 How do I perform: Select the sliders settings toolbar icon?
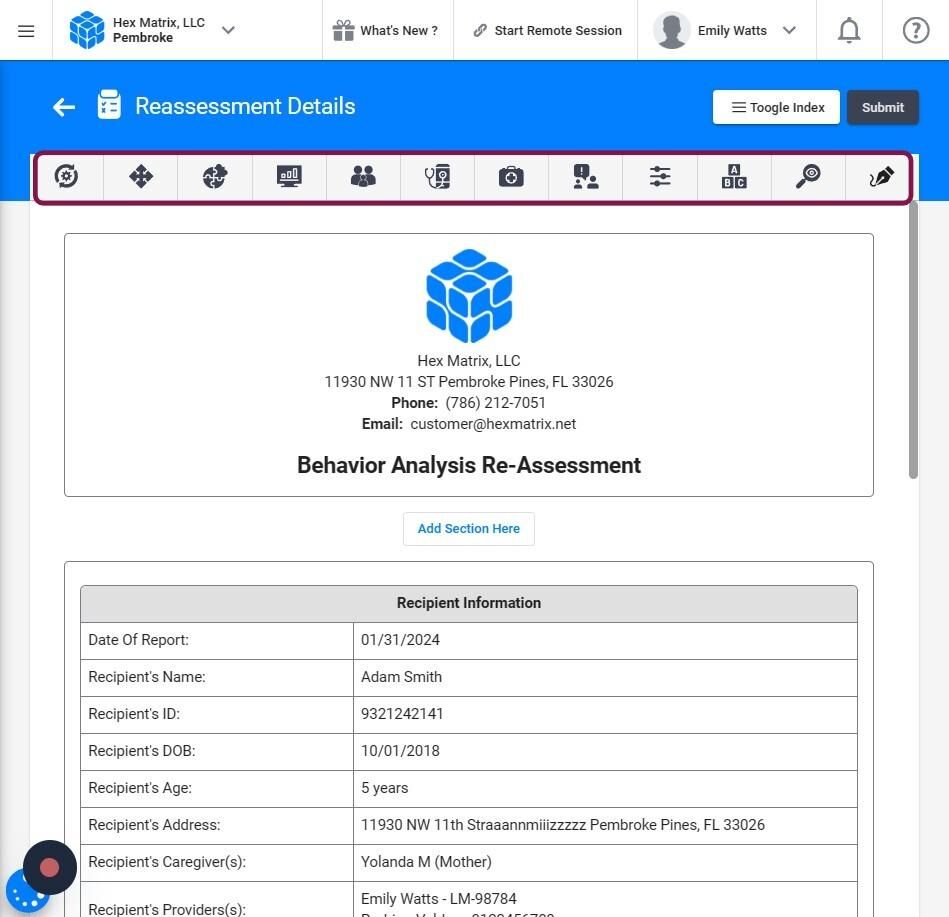(660, 177)
